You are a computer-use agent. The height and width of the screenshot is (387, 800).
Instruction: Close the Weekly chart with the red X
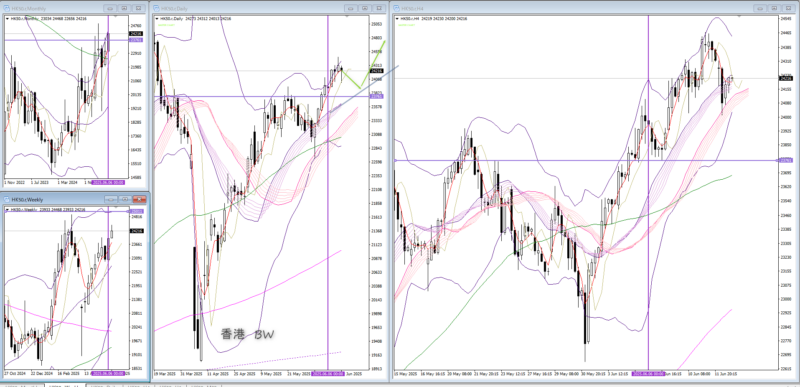point(139,199)
